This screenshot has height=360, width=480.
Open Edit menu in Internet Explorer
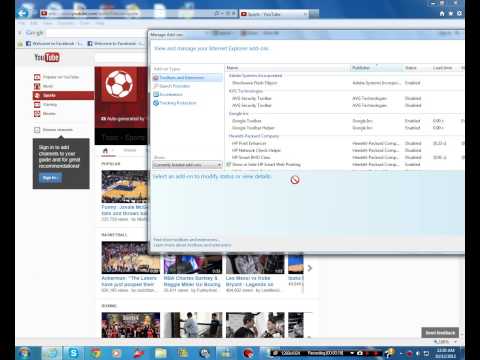(x=34, y=23)
